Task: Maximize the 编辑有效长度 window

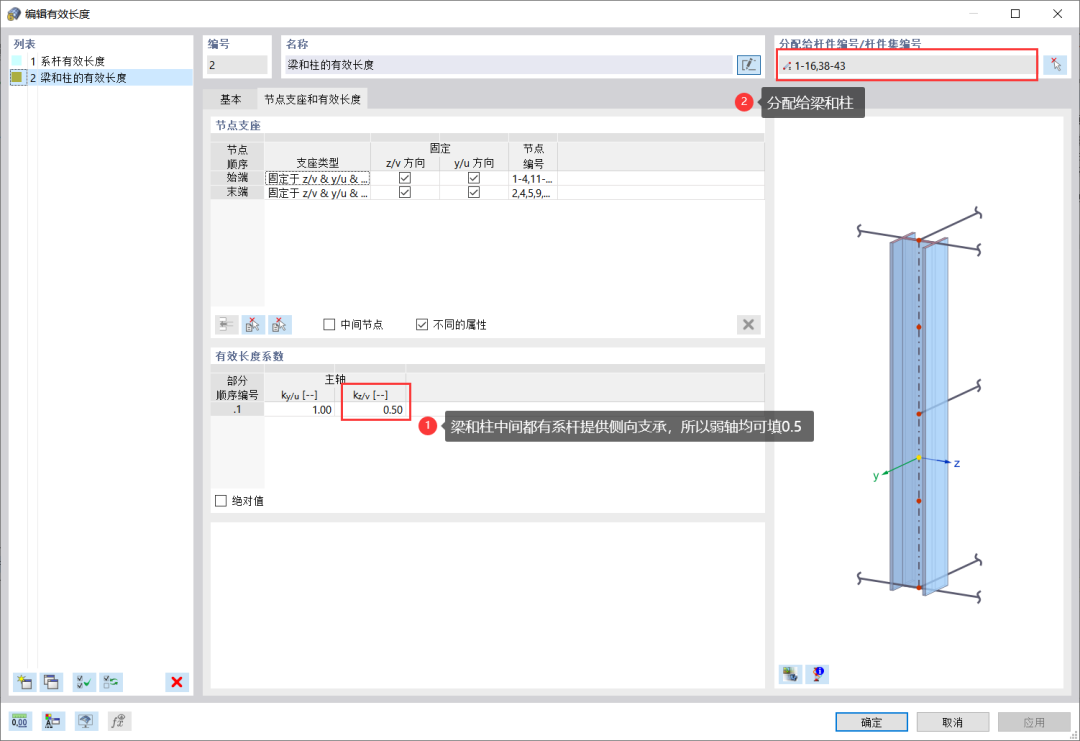Action: click(x=1015, y=14)
